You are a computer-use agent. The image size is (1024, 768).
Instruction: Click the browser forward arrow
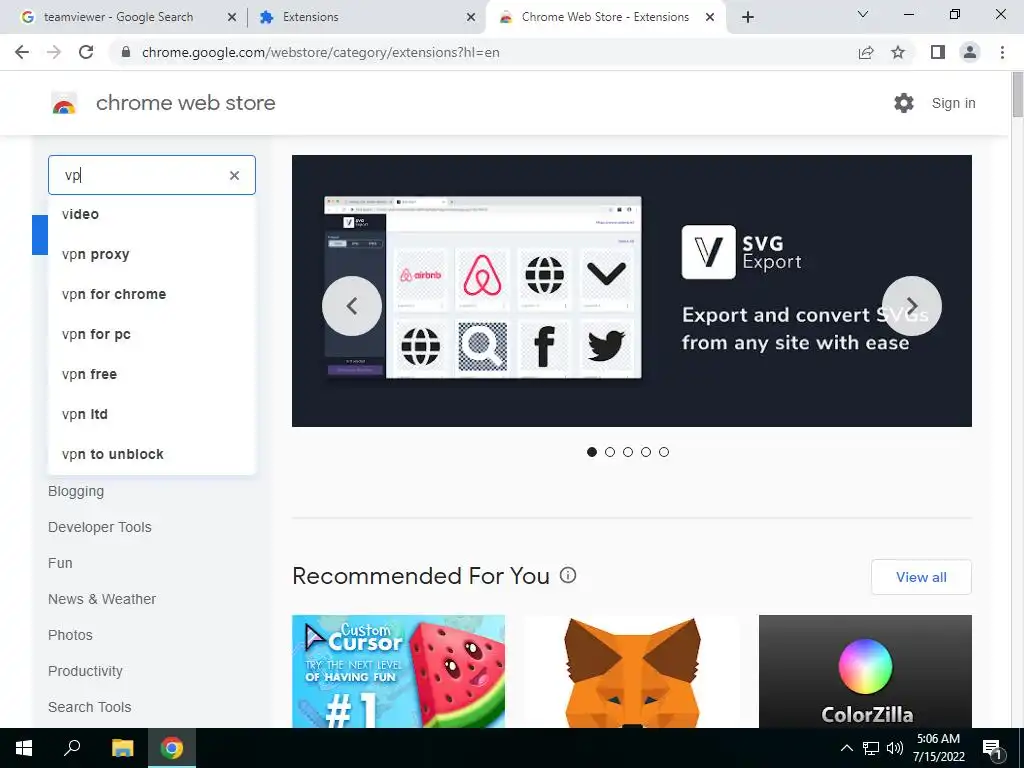54,52
